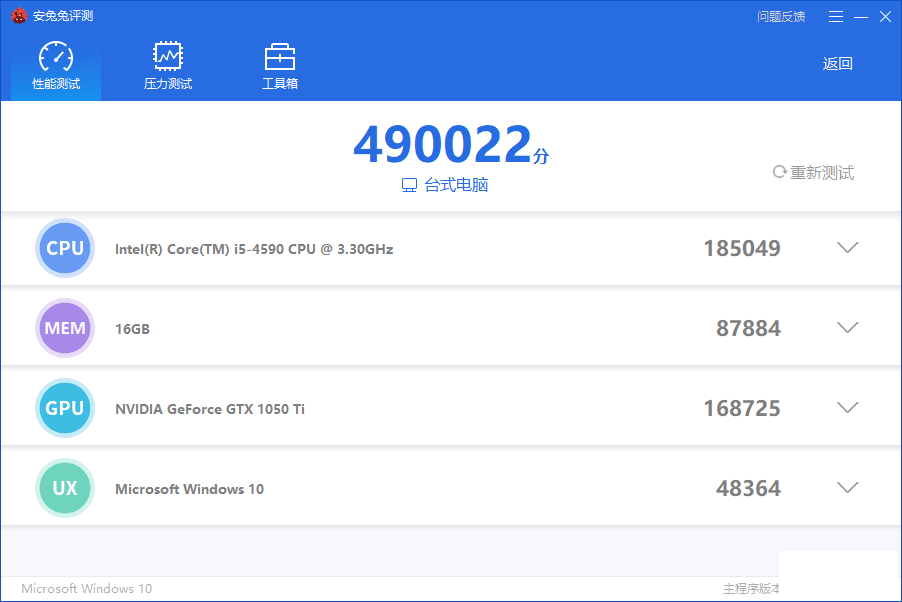
Task: Click the GPU score 168725
Action: click(x=742, y=408)
